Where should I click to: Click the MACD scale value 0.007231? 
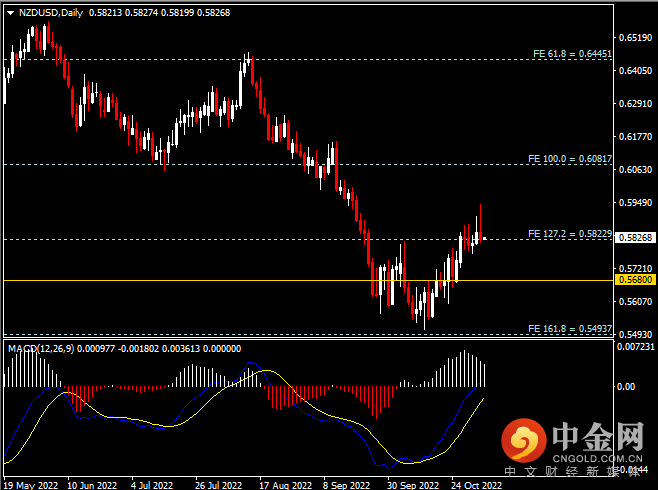[x=635, y=347]
